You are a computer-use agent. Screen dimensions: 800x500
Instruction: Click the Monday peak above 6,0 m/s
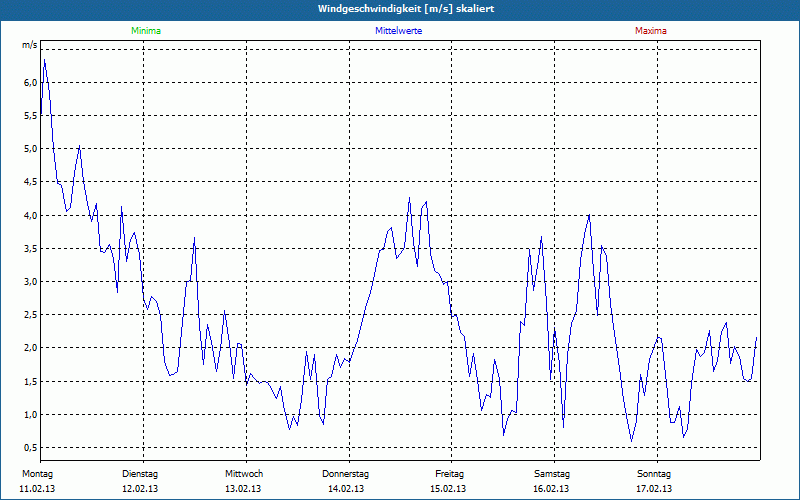45,60
